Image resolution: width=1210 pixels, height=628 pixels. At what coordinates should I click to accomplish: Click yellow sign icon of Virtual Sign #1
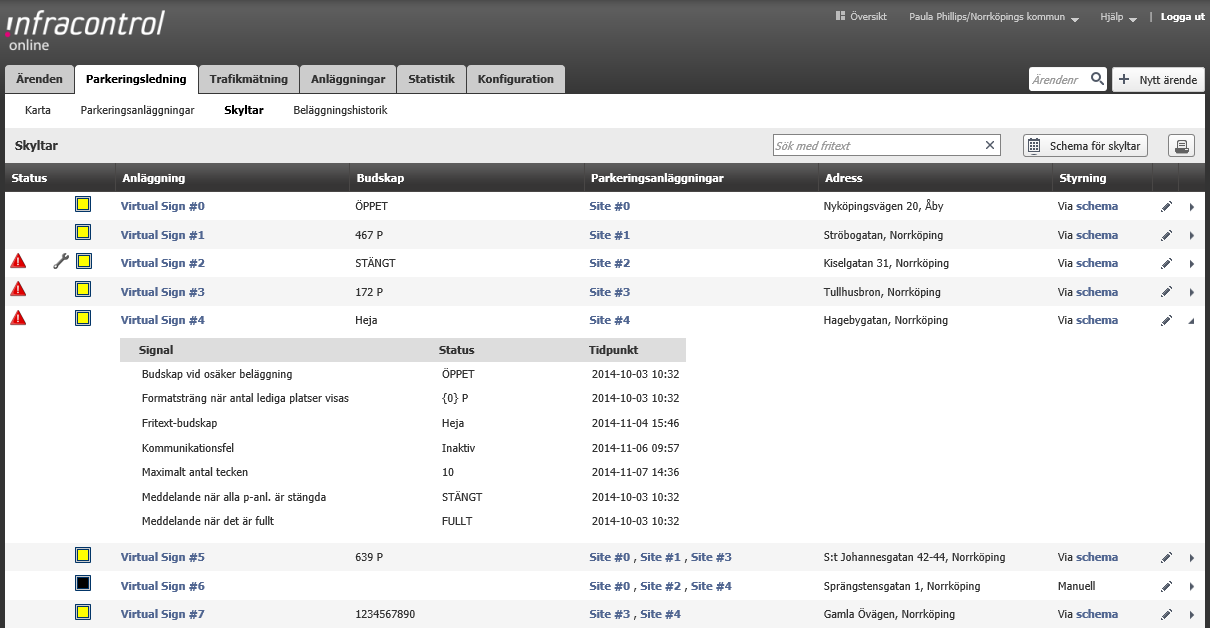(x=83, y=233)
